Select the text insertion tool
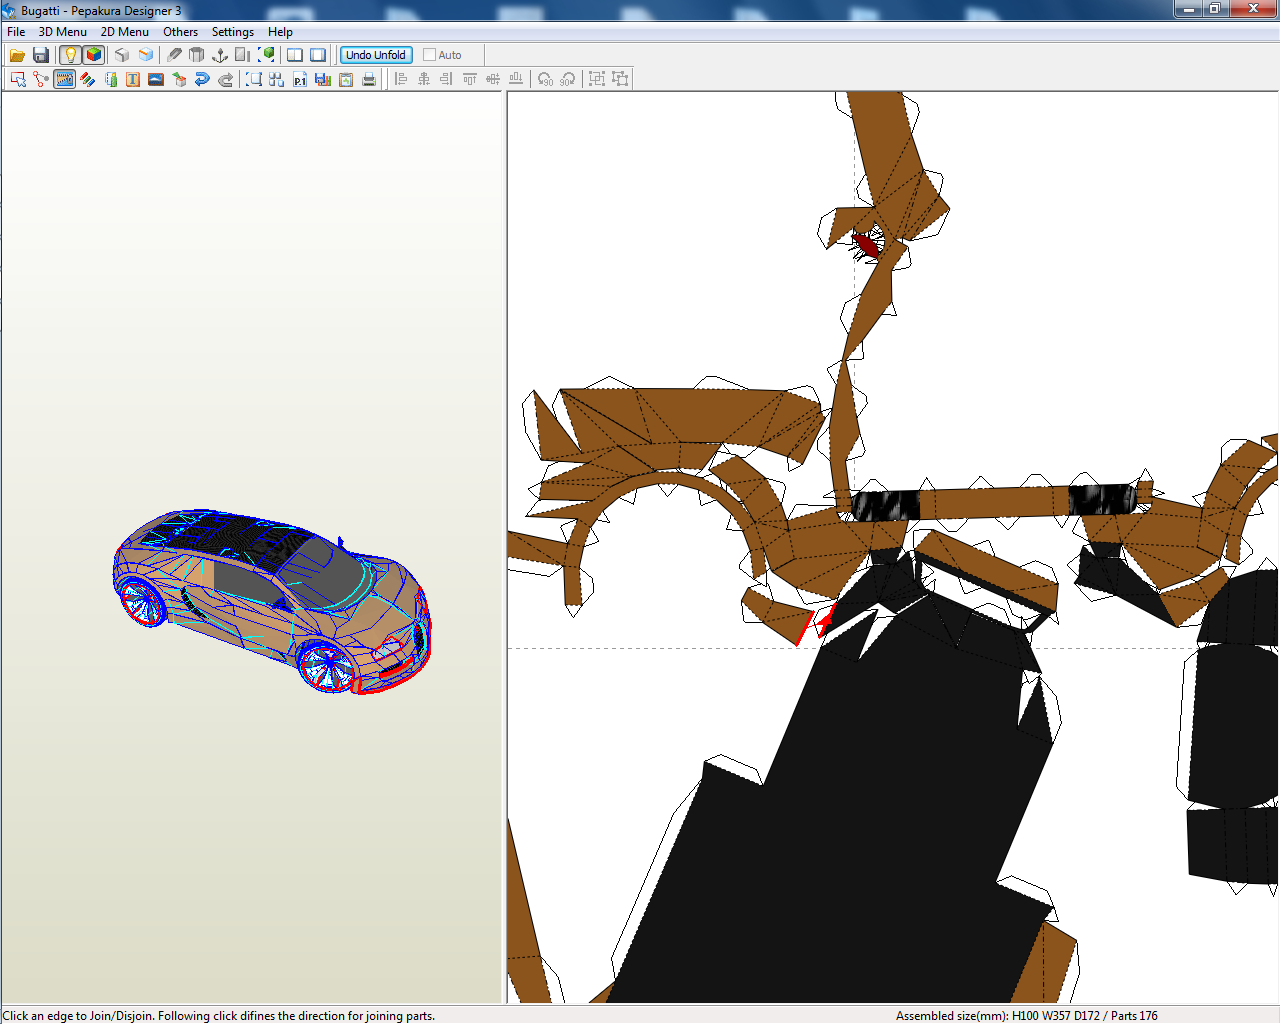1280x1024 pixels. click(x=132, y=78)
